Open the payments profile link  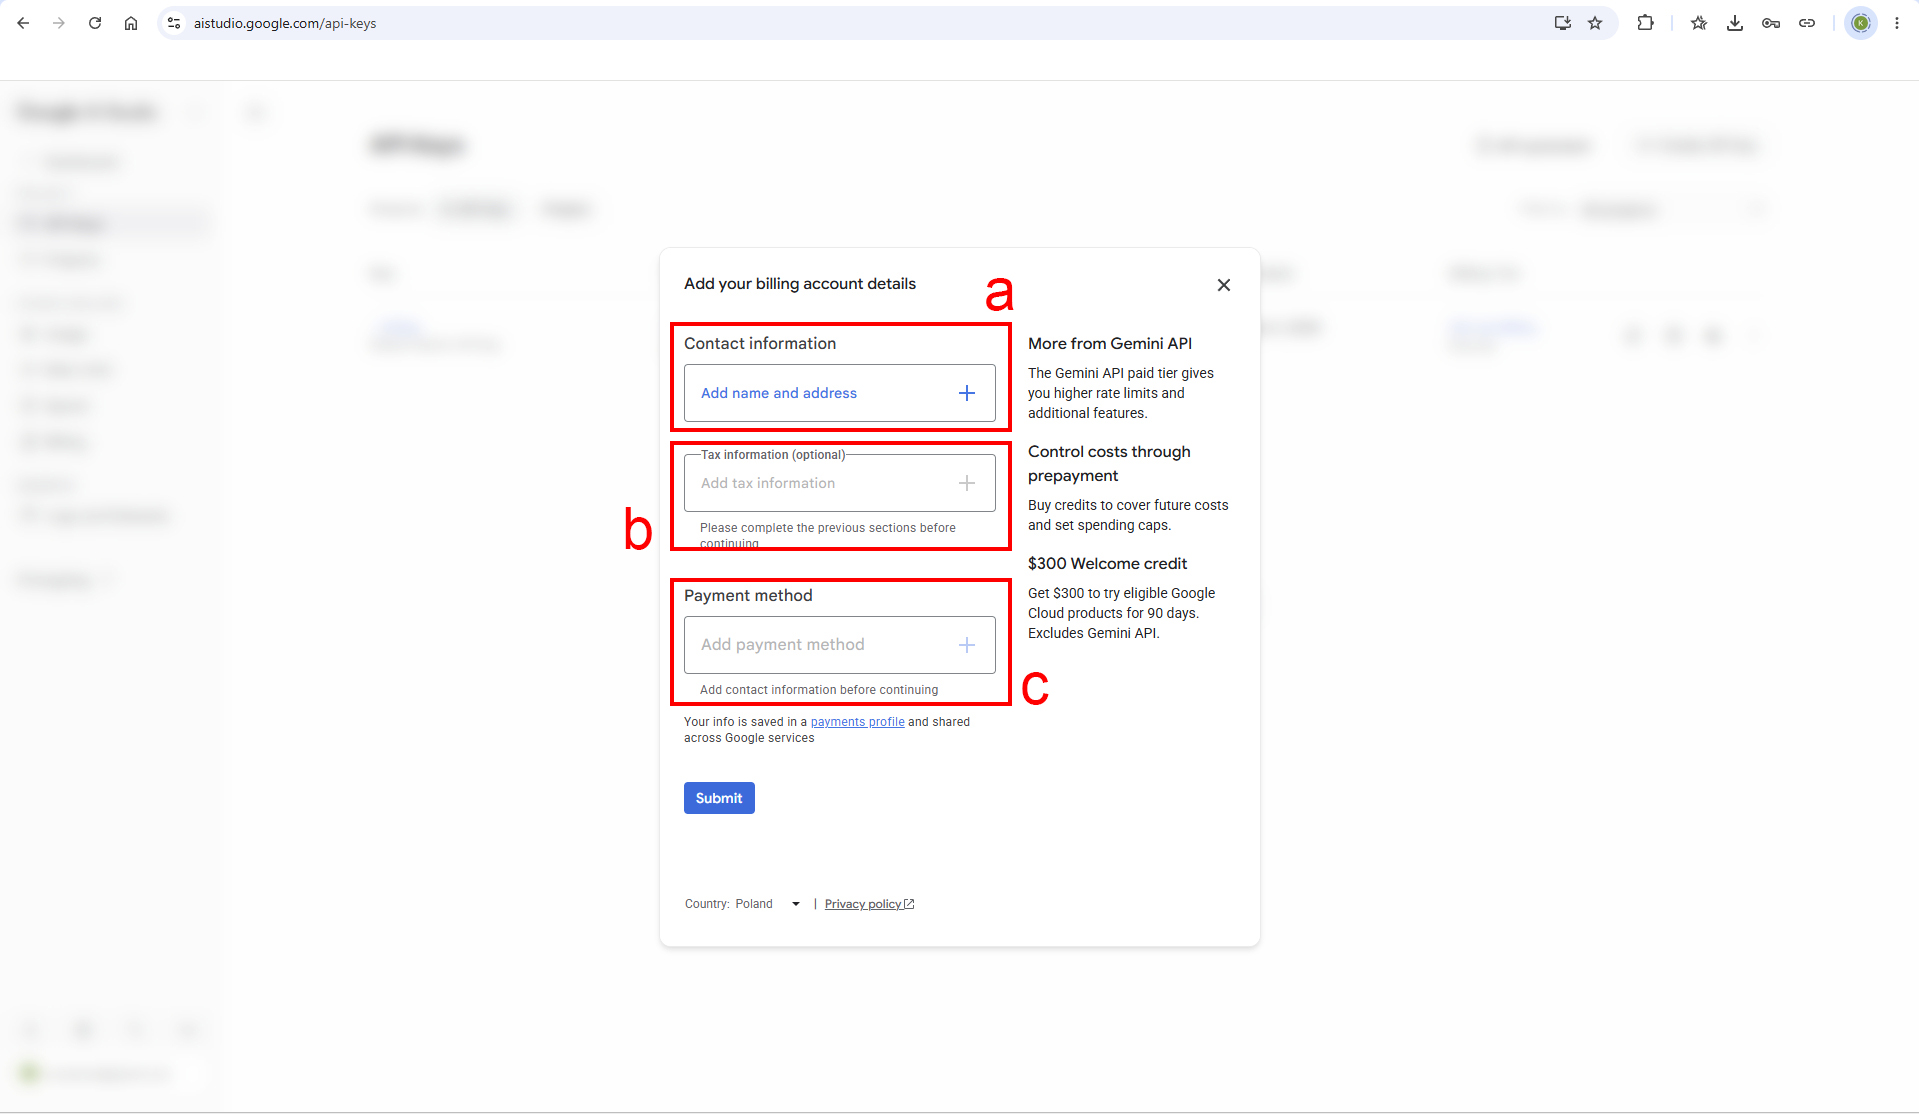point(857,722)
